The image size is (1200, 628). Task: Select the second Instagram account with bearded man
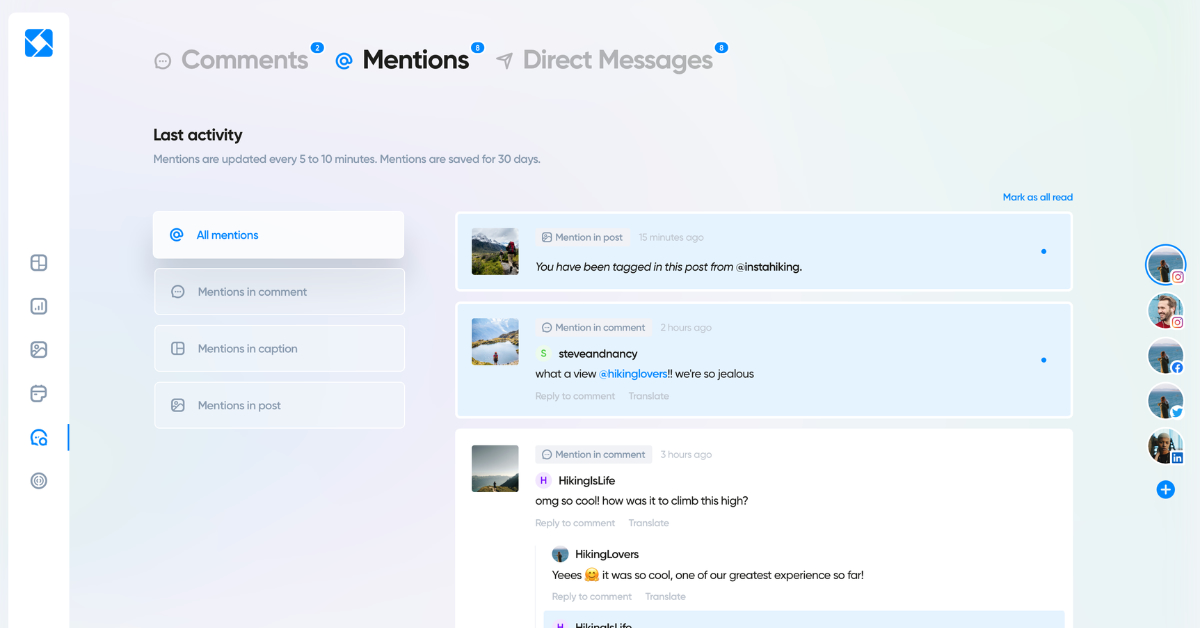pyautogui.click(x=1165, y=310)
